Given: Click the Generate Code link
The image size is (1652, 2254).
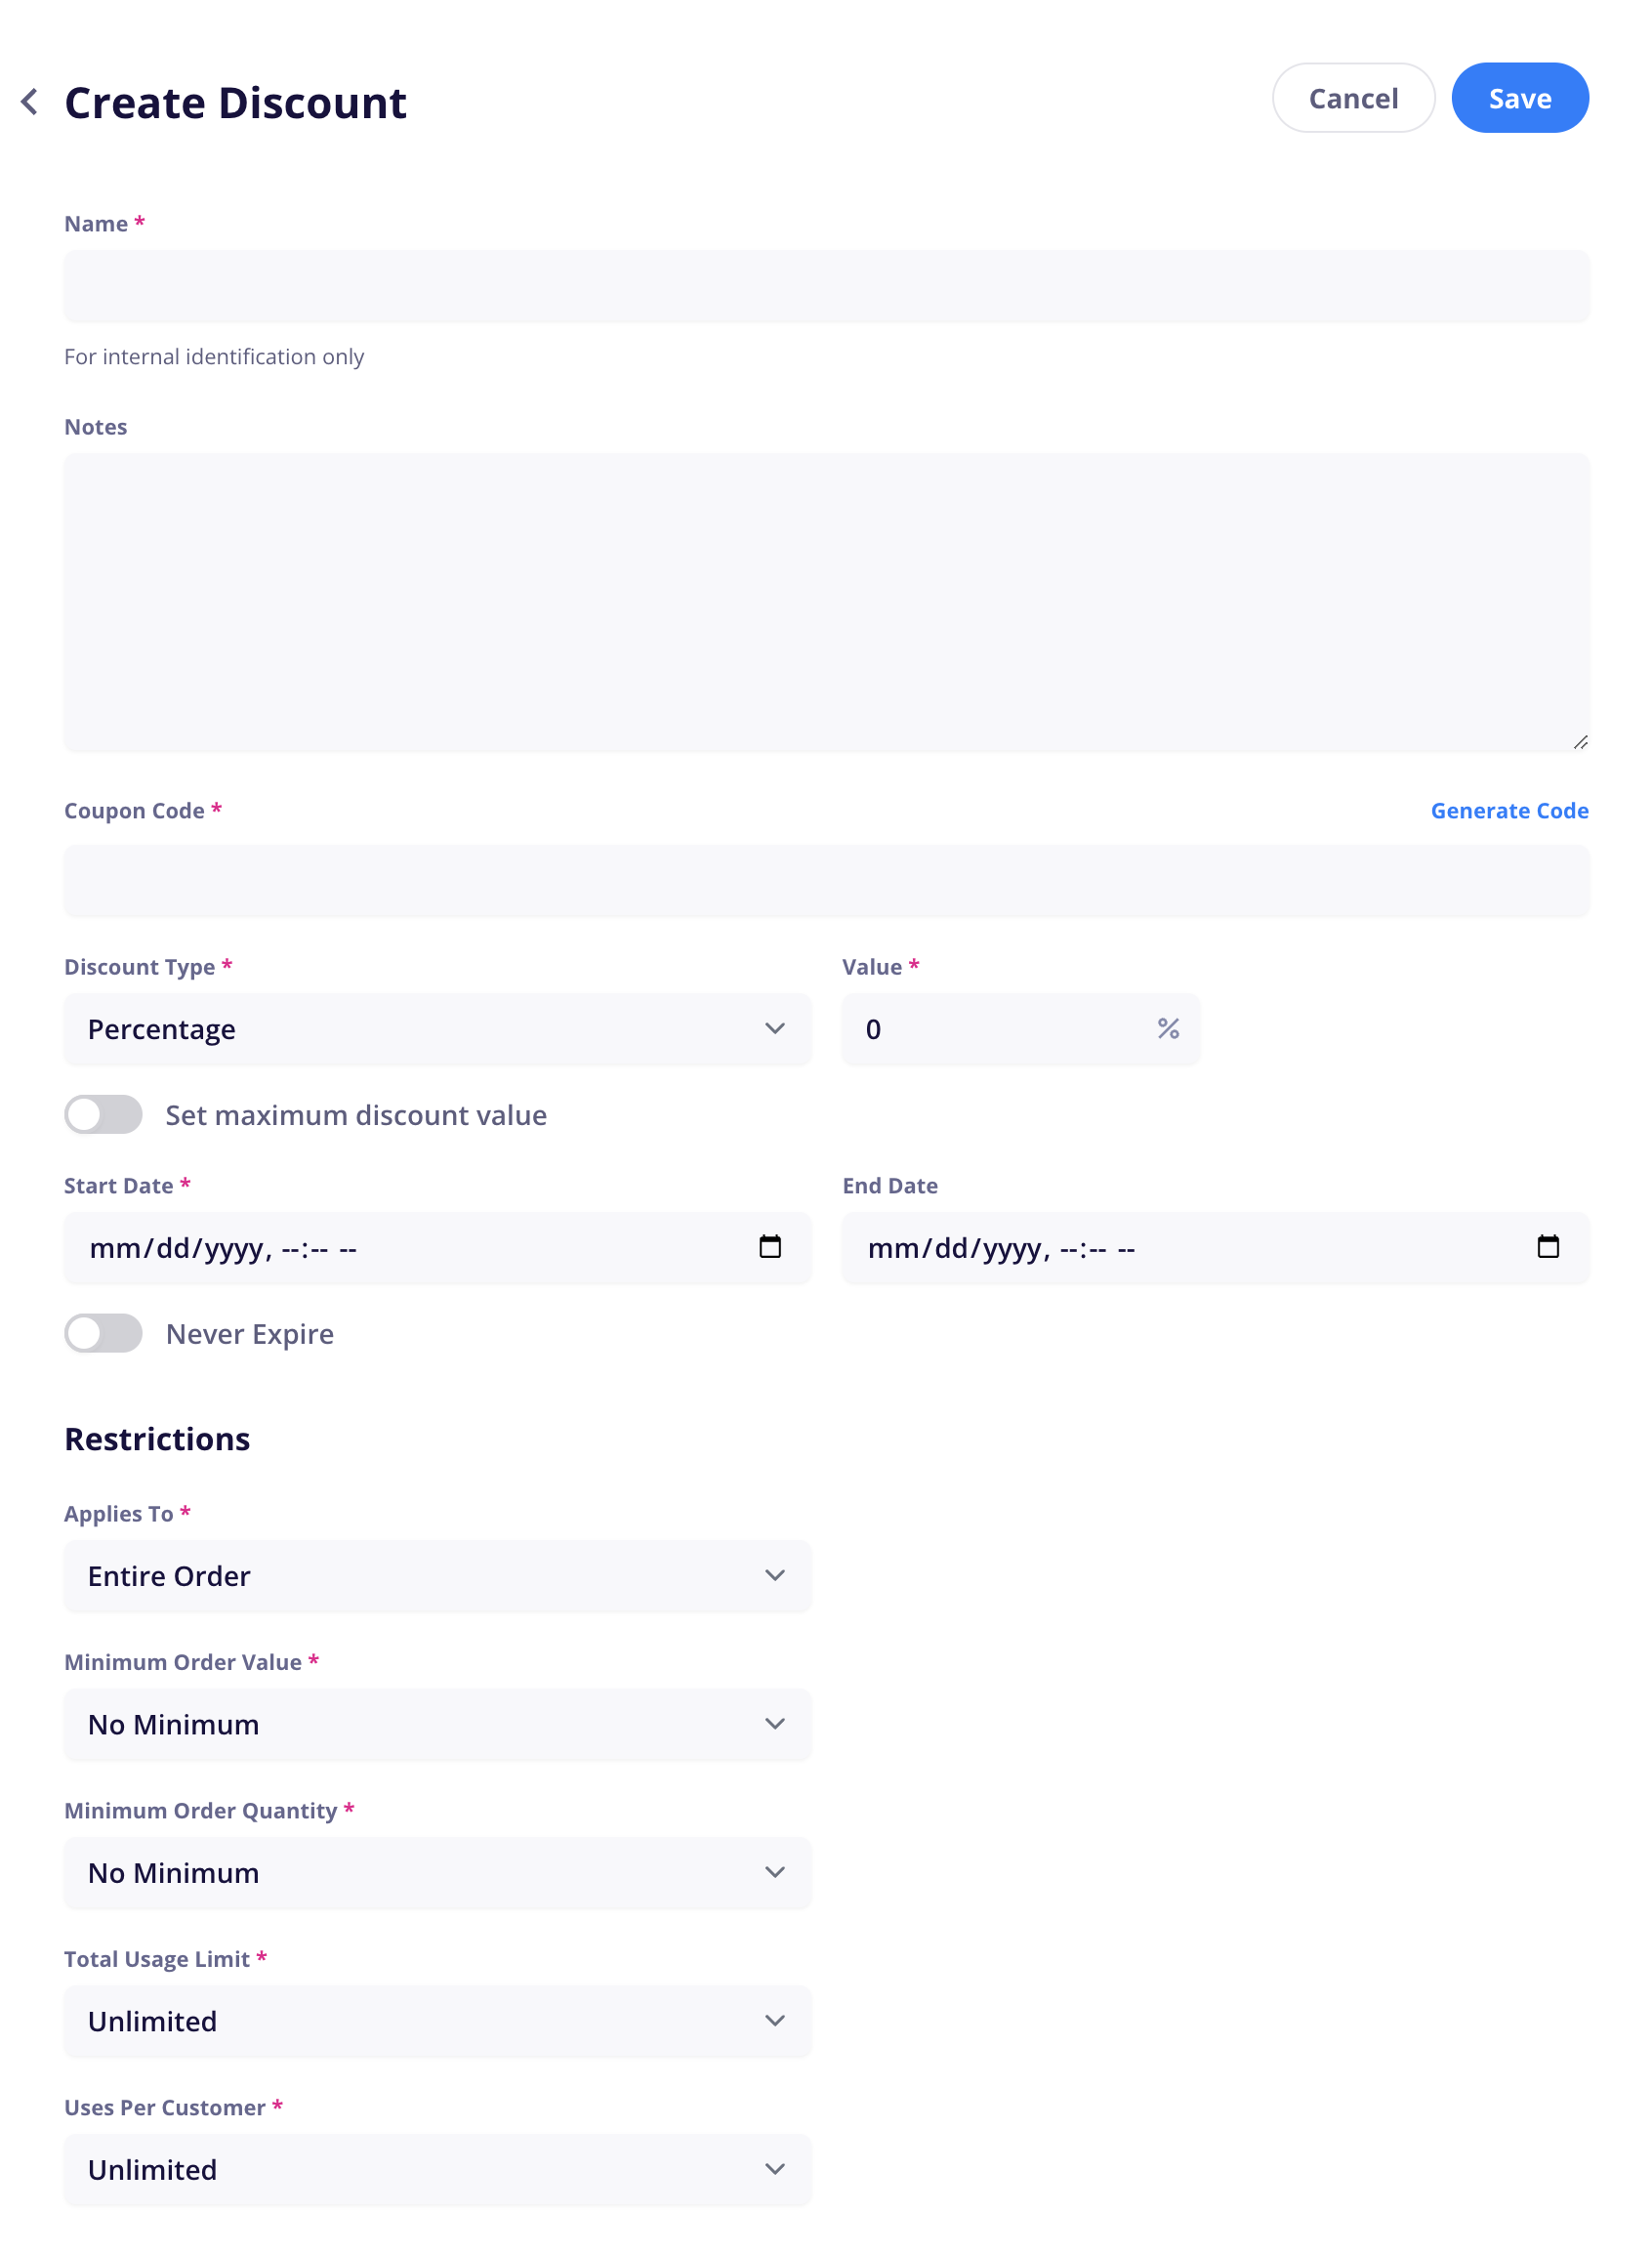Looking at the screenshot, I should [x=1508, y=810].
